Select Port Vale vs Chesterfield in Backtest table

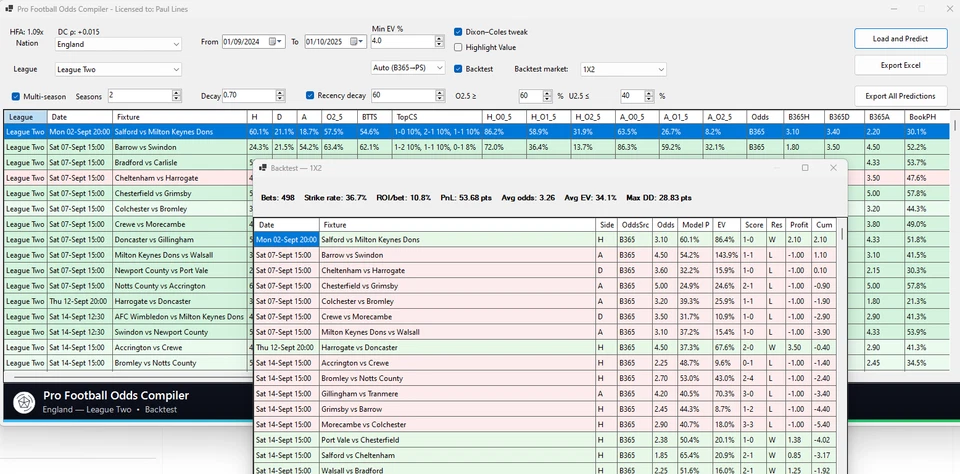pos(545,440)
